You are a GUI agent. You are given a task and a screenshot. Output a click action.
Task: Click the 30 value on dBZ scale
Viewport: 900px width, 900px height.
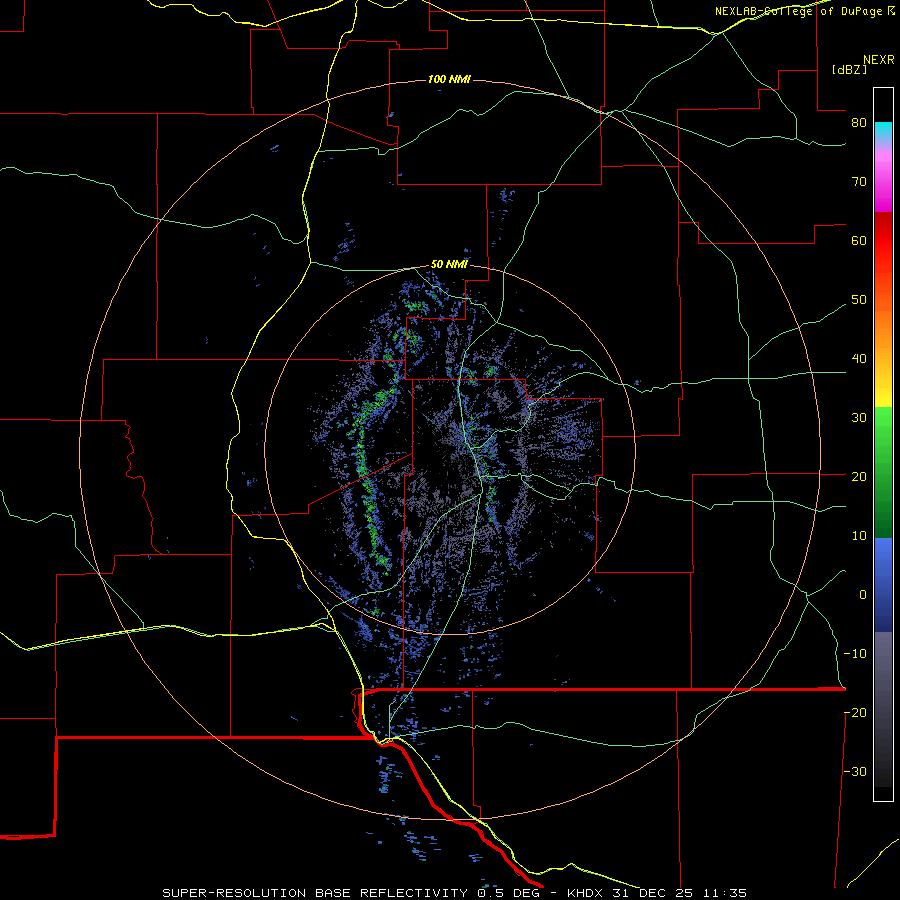pyautogui.click(x=859, y=418)
